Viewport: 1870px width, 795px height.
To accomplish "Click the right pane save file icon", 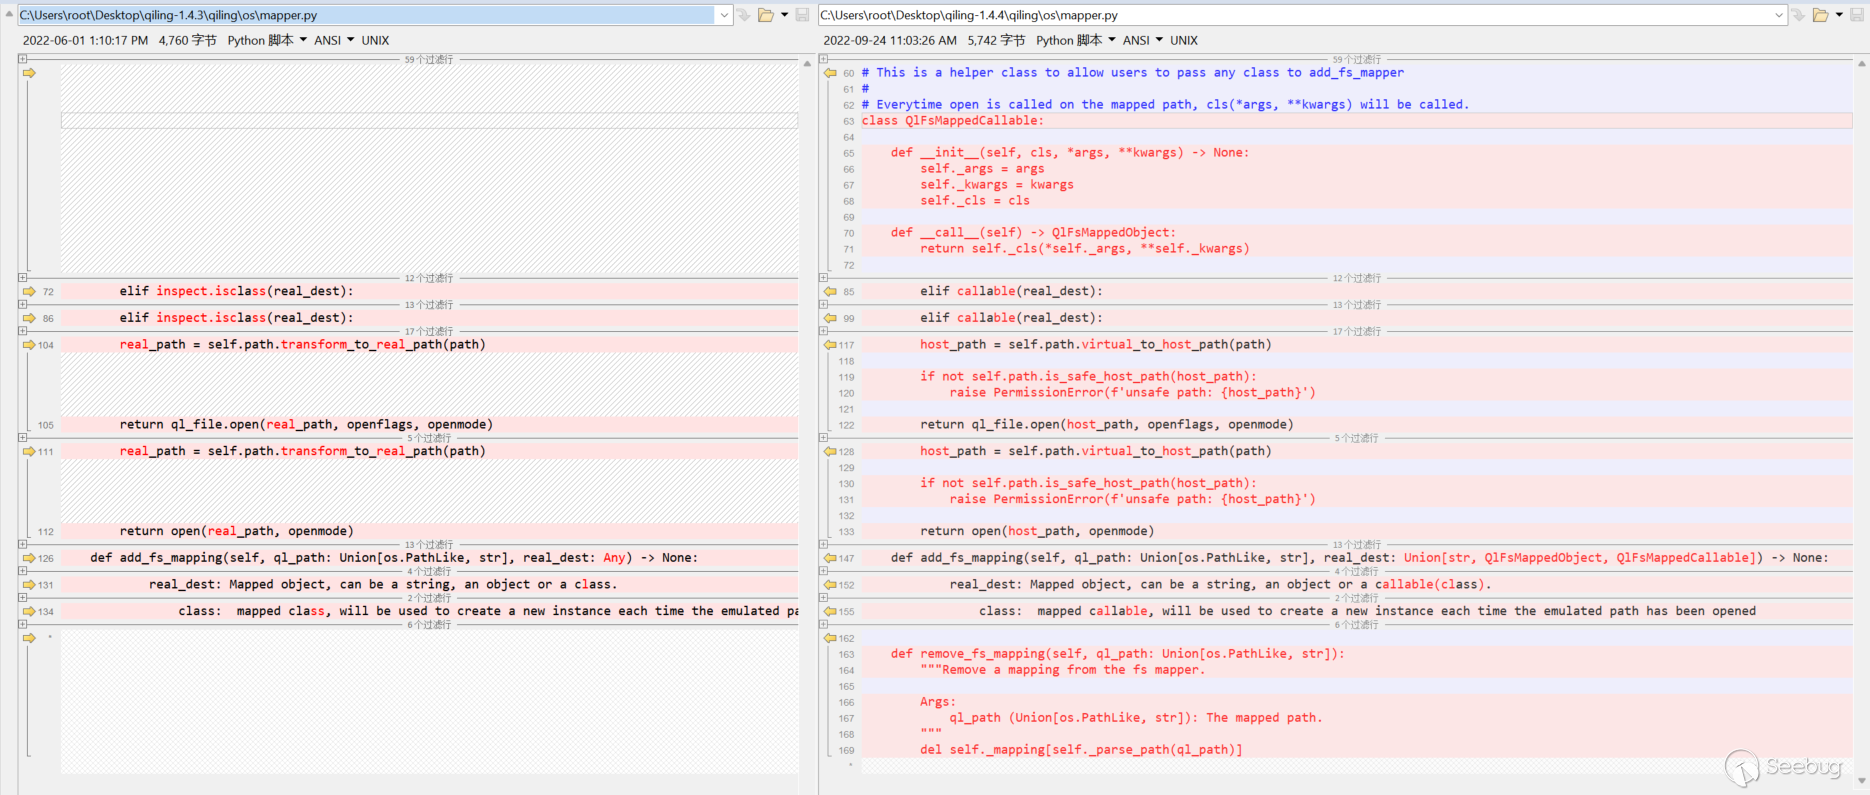I will click(x=1857, y=15).
